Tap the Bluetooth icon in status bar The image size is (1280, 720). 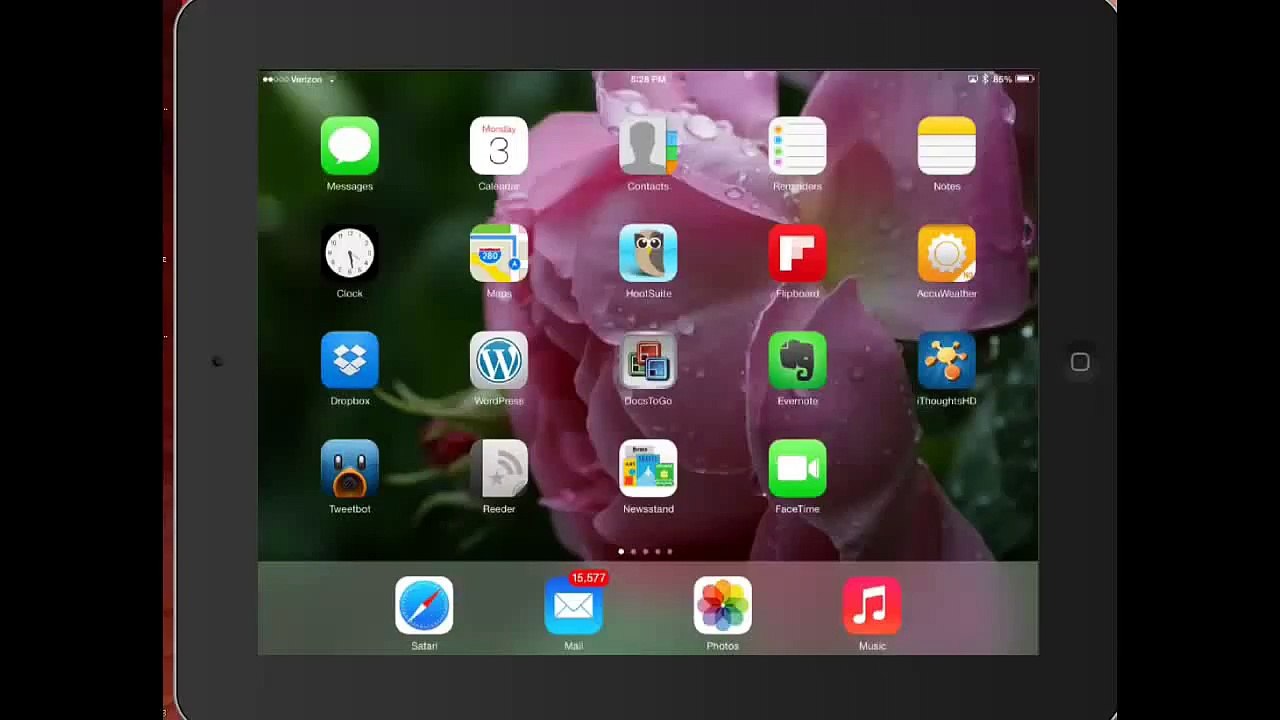click(985, 79)
